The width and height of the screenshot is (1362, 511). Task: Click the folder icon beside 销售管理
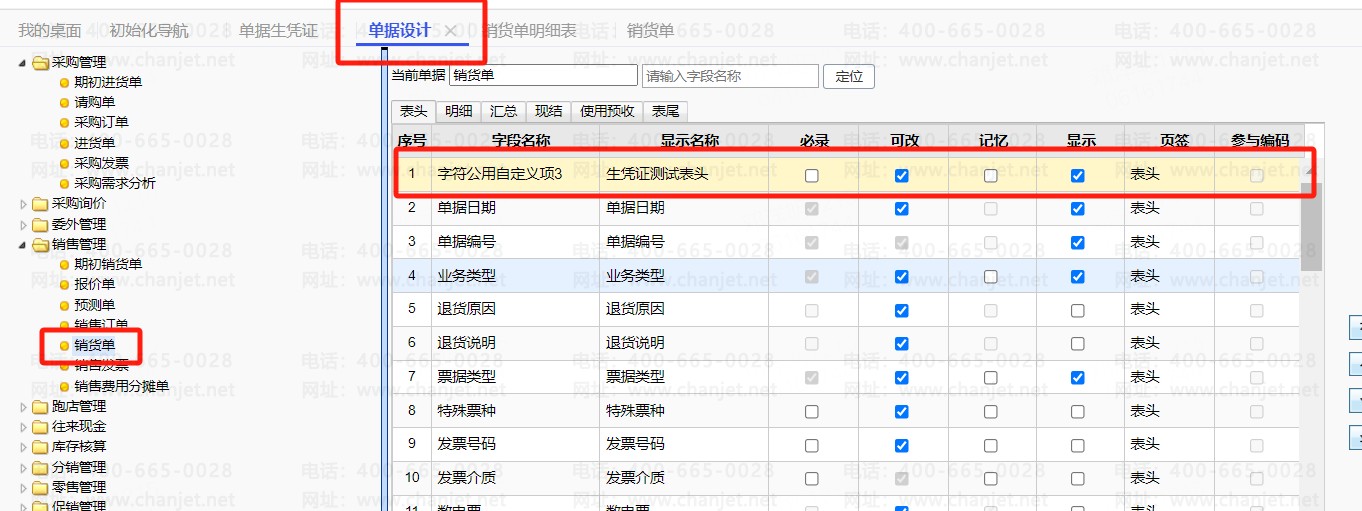coord(41,244)
